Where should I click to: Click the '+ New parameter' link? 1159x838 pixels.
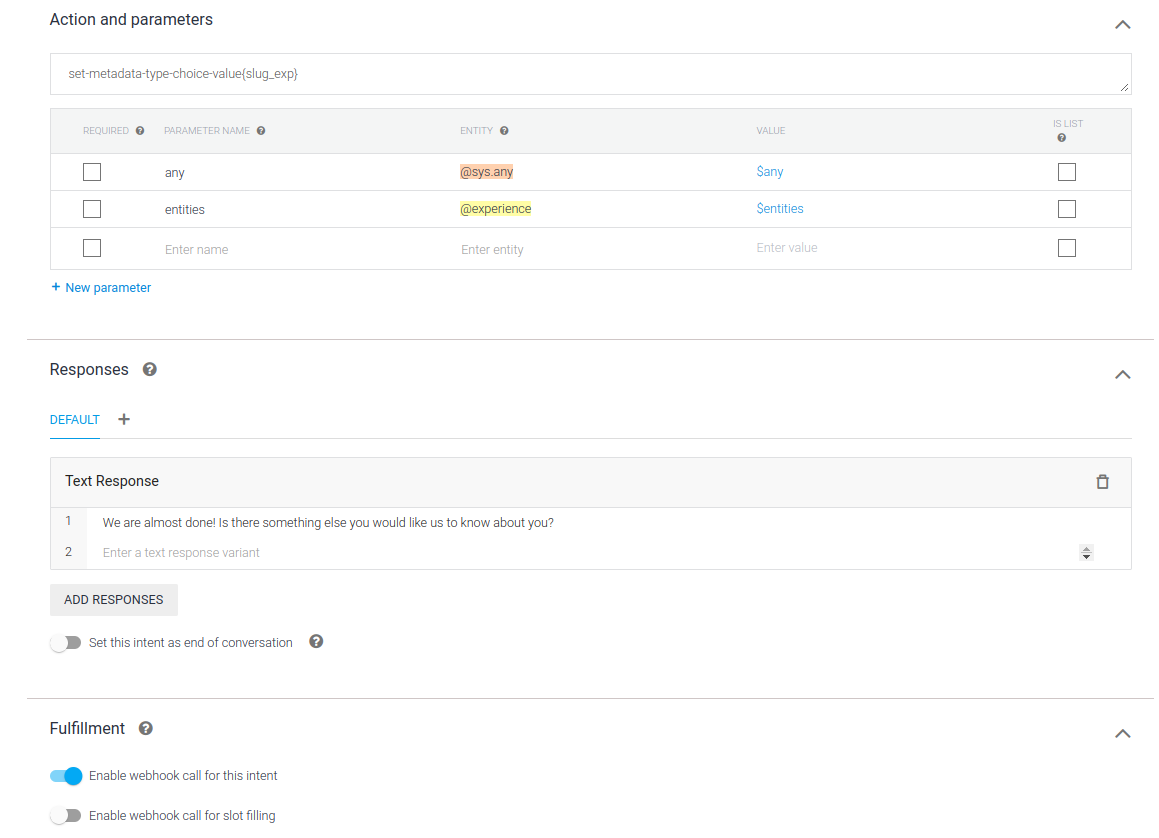(x=101, y=288)
